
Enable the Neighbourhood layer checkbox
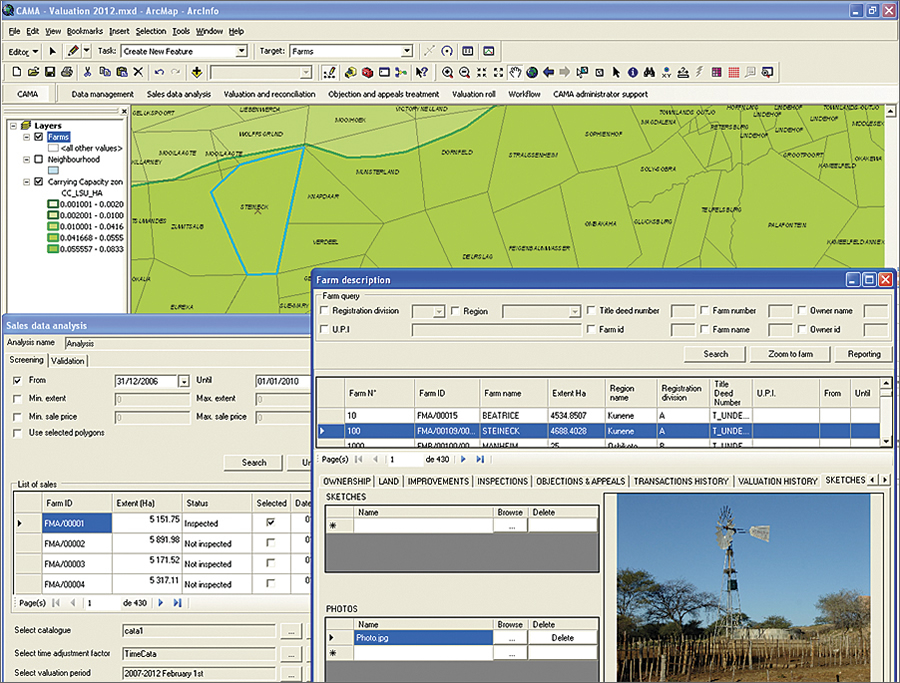pos(39,159)
